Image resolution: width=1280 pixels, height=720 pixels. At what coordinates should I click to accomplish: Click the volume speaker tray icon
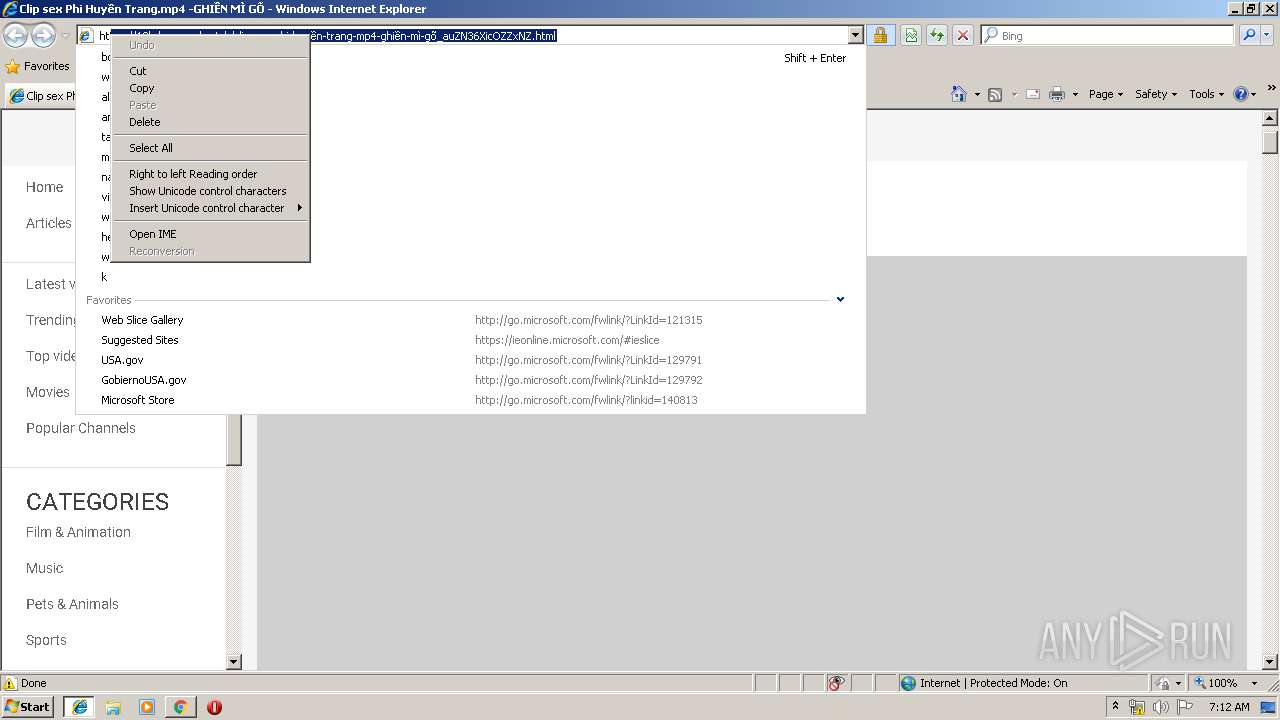click(1160, 707)
